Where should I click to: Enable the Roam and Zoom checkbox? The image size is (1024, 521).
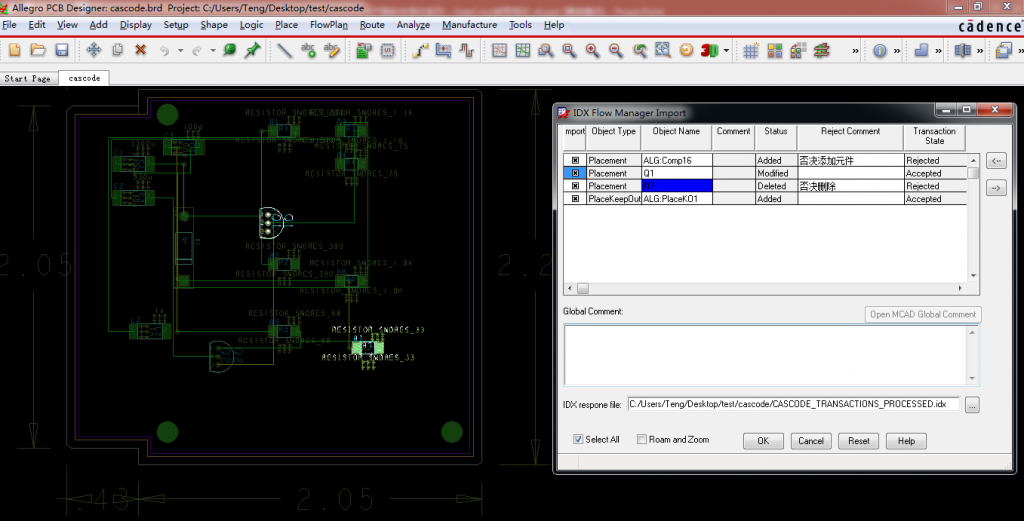click(642, 439)
